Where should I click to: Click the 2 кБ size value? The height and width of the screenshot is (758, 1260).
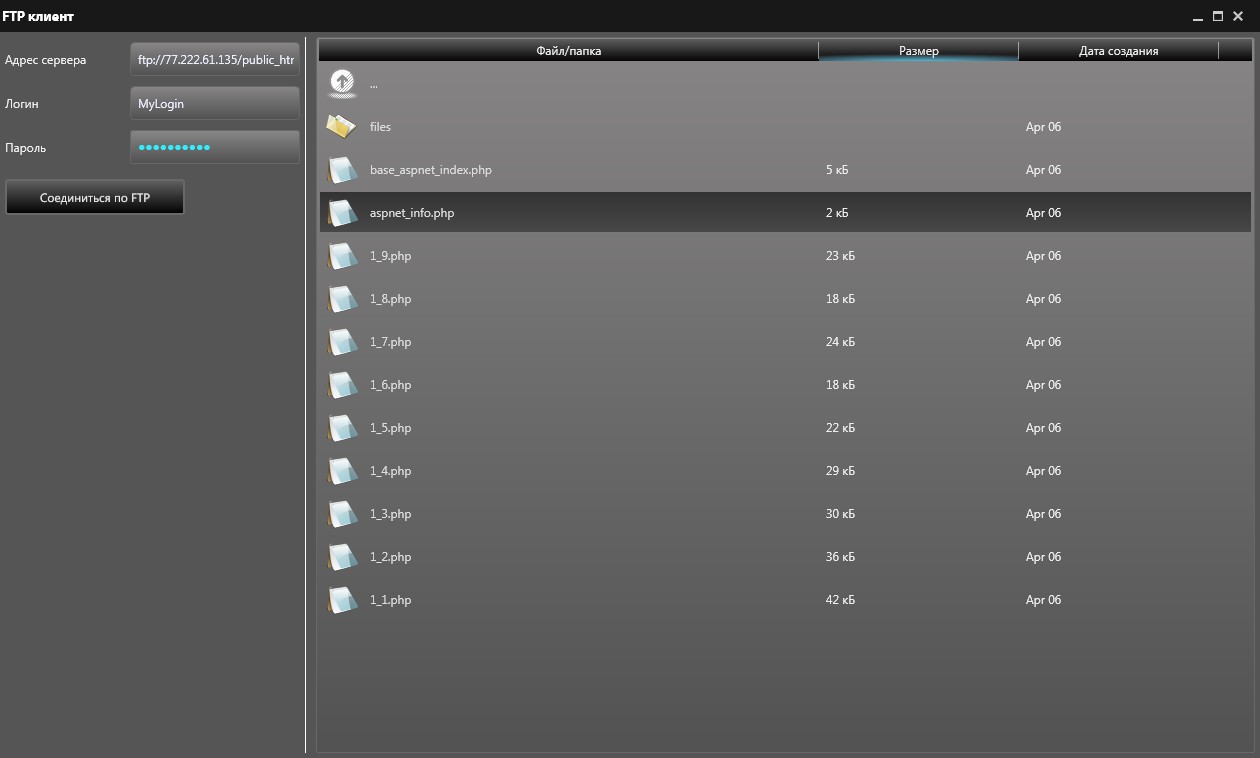(x=837, y=213)
